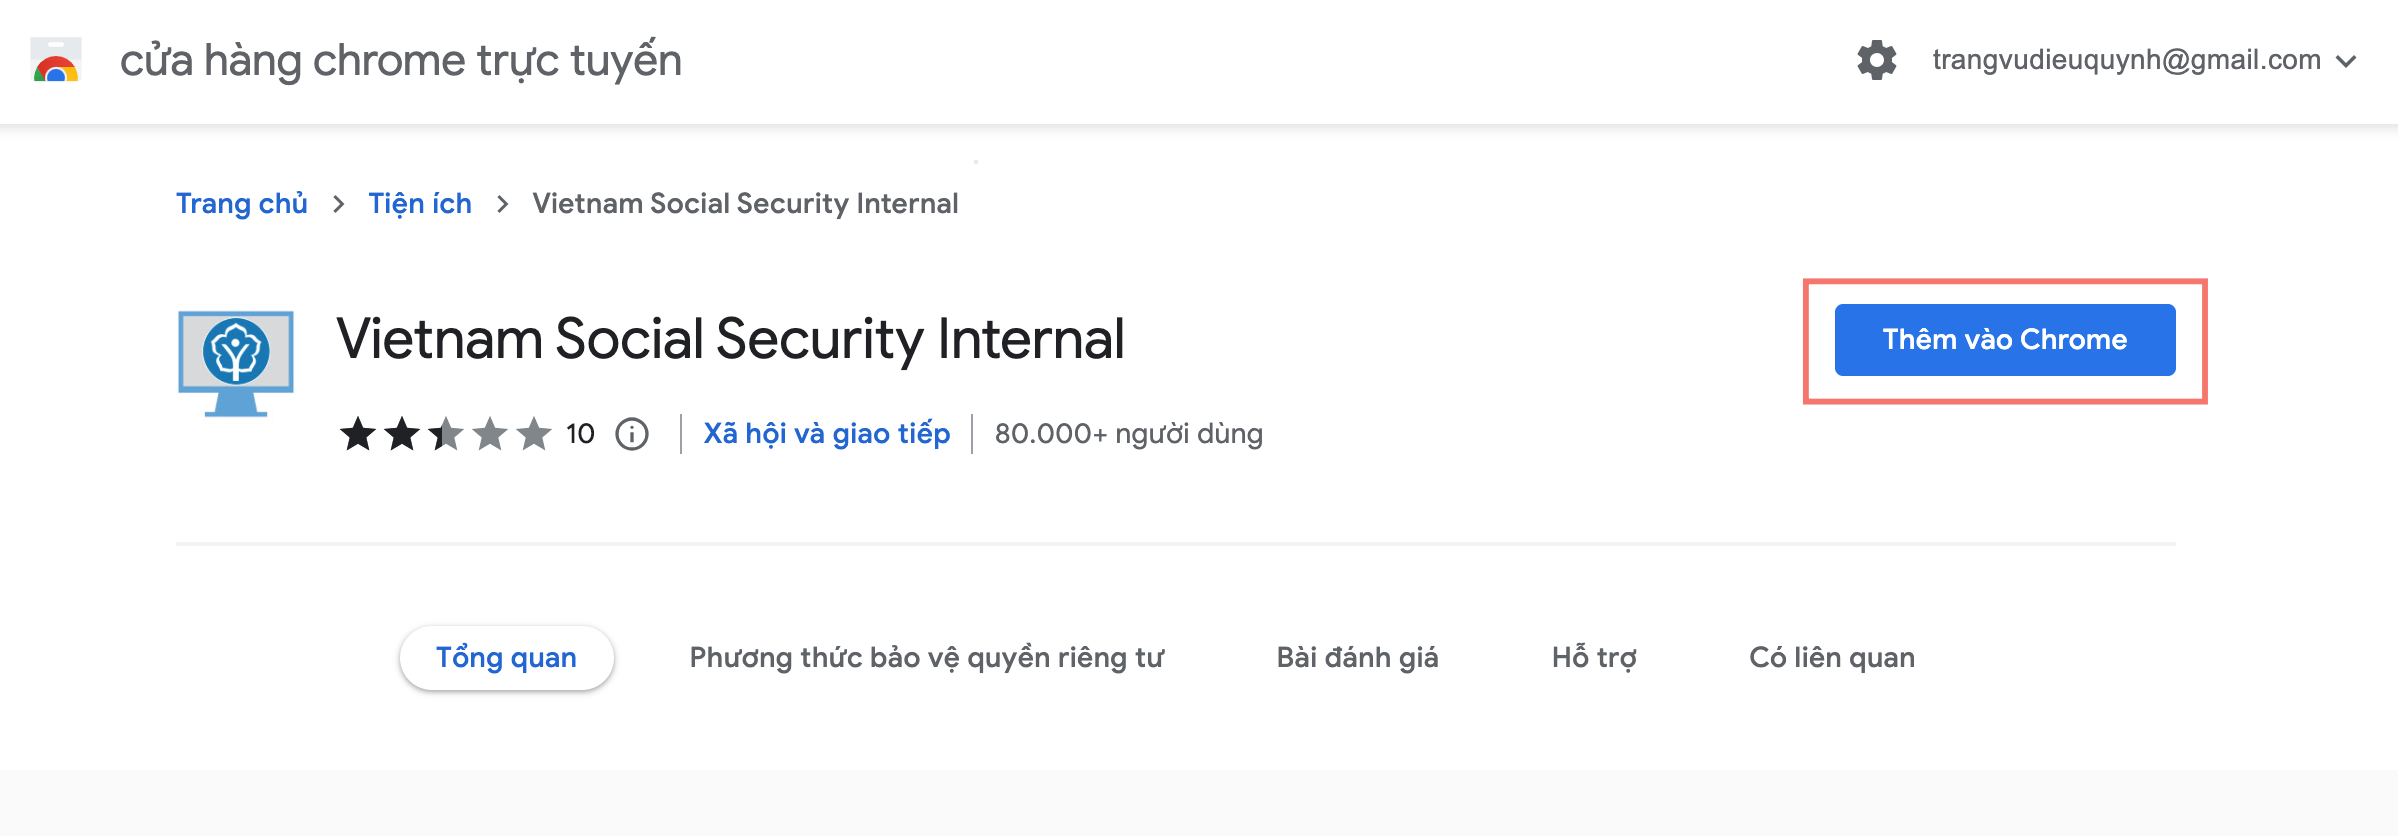Follow the Xã hội và giao tiếp category link
The height and width of the screenshot is (836, 2398).
(x=828, y=433)
